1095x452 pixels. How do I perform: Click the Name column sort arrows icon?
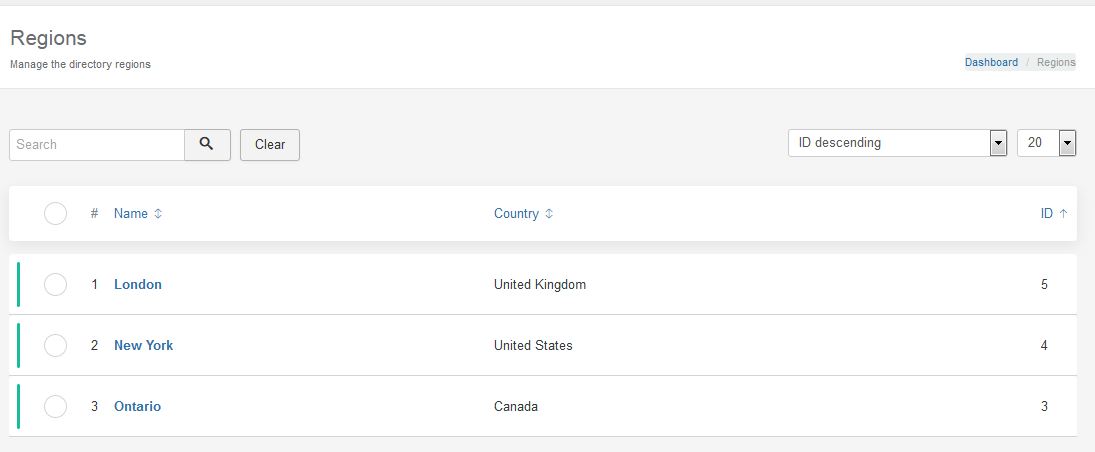[x=158, y=214]
